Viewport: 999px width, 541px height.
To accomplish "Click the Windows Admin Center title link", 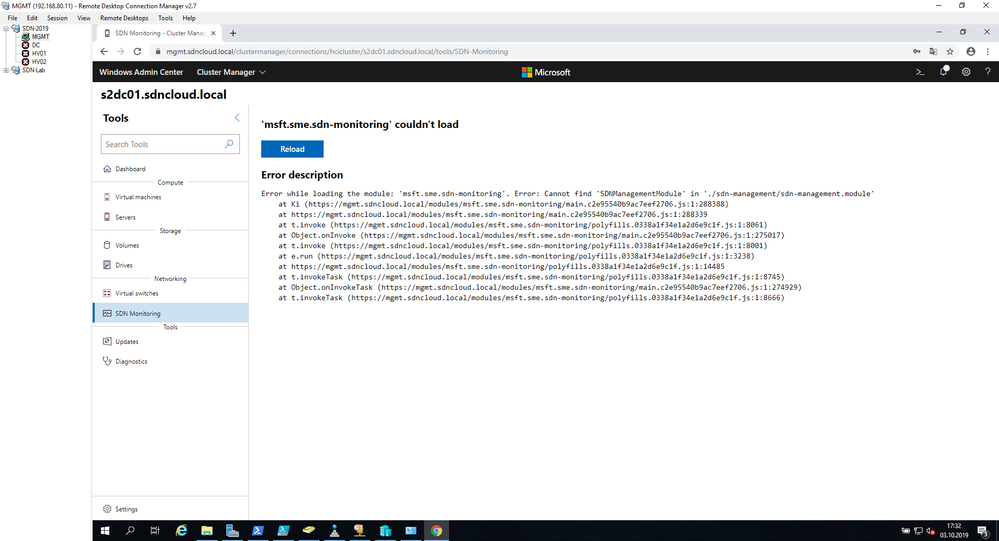I will 141,72.
